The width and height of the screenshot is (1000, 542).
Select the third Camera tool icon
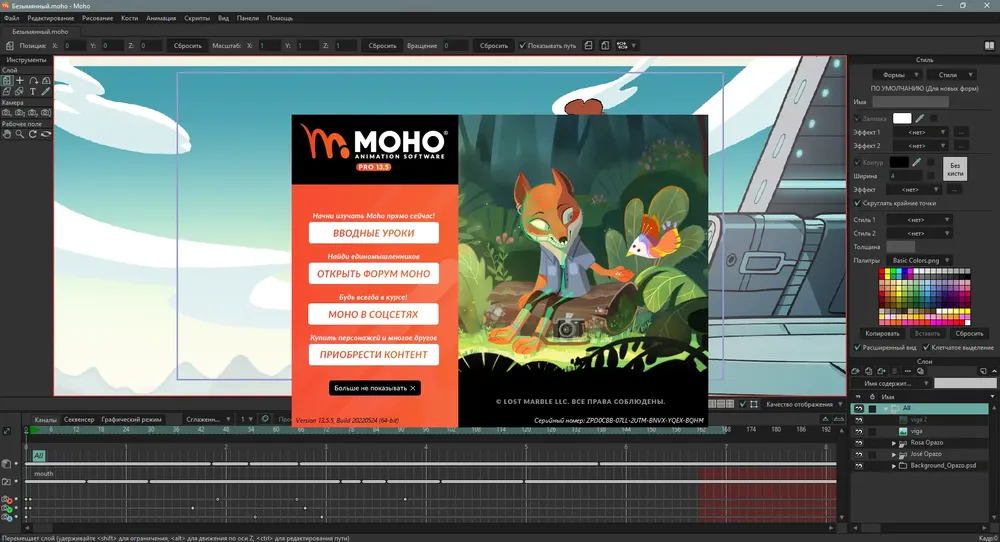pos(33,113)
